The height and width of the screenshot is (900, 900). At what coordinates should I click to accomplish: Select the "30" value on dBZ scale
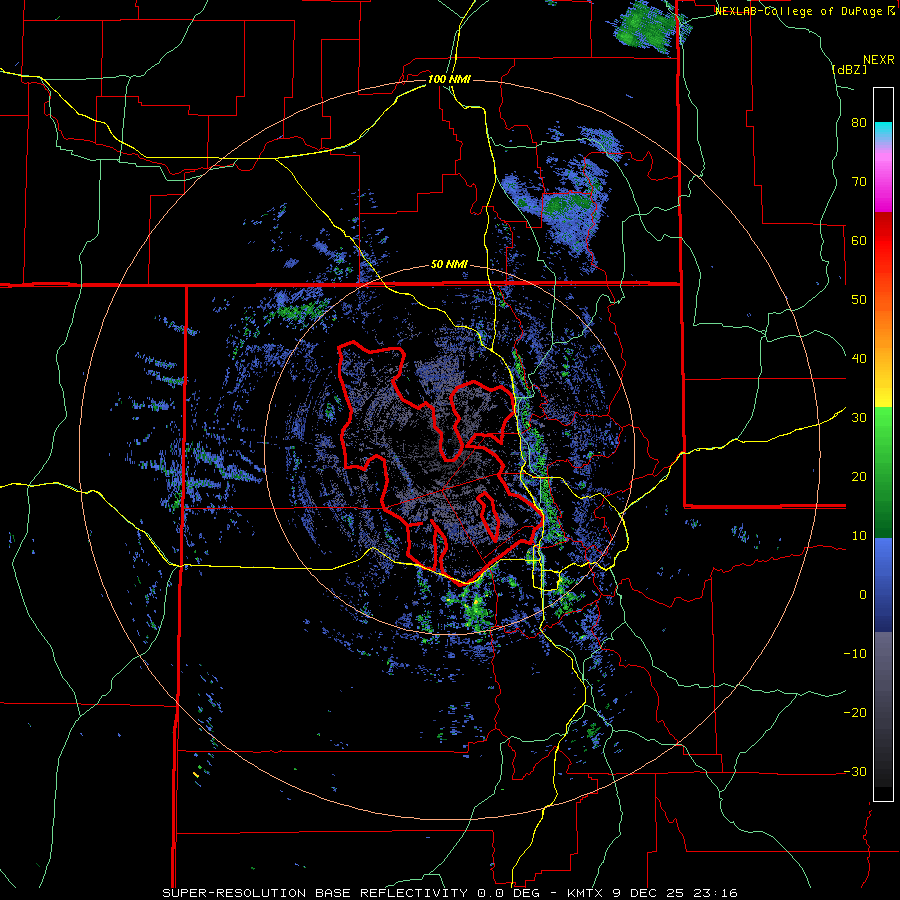point(859,418)
